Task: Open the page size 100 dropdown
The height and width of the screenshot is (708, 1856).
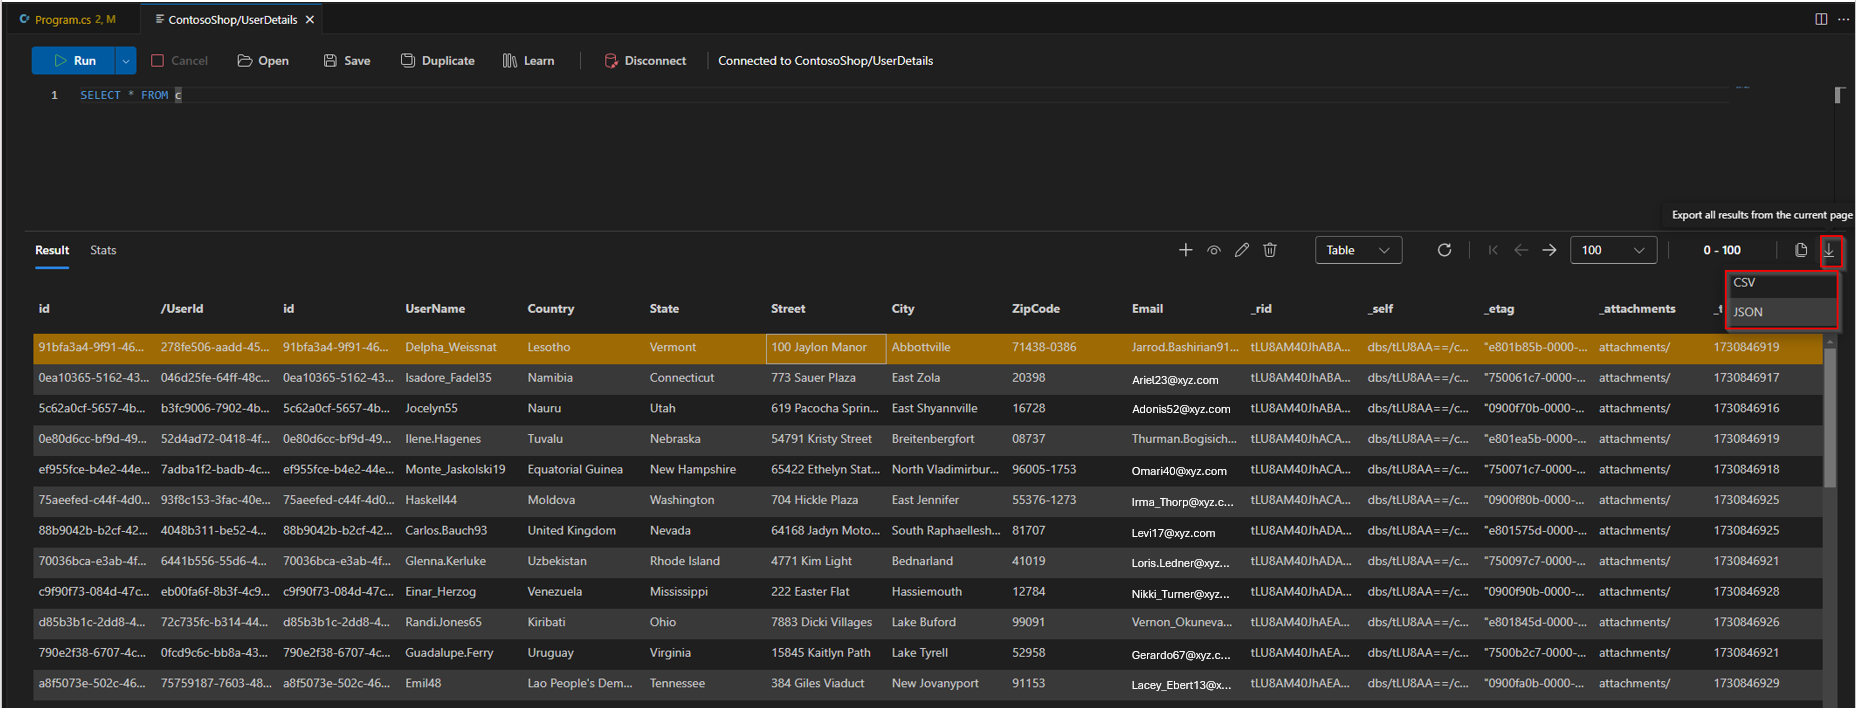Action: [x=1613, y=250]
